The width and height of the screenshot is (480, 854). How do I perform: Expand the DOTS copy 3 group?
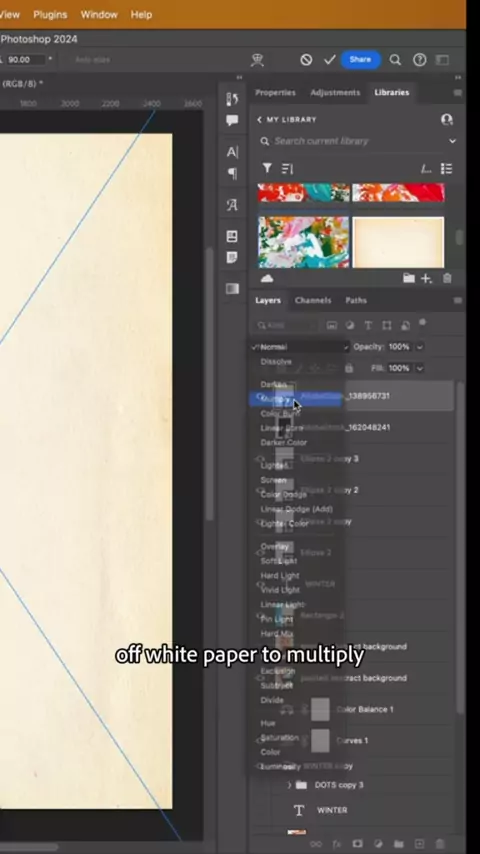(289, 785)
